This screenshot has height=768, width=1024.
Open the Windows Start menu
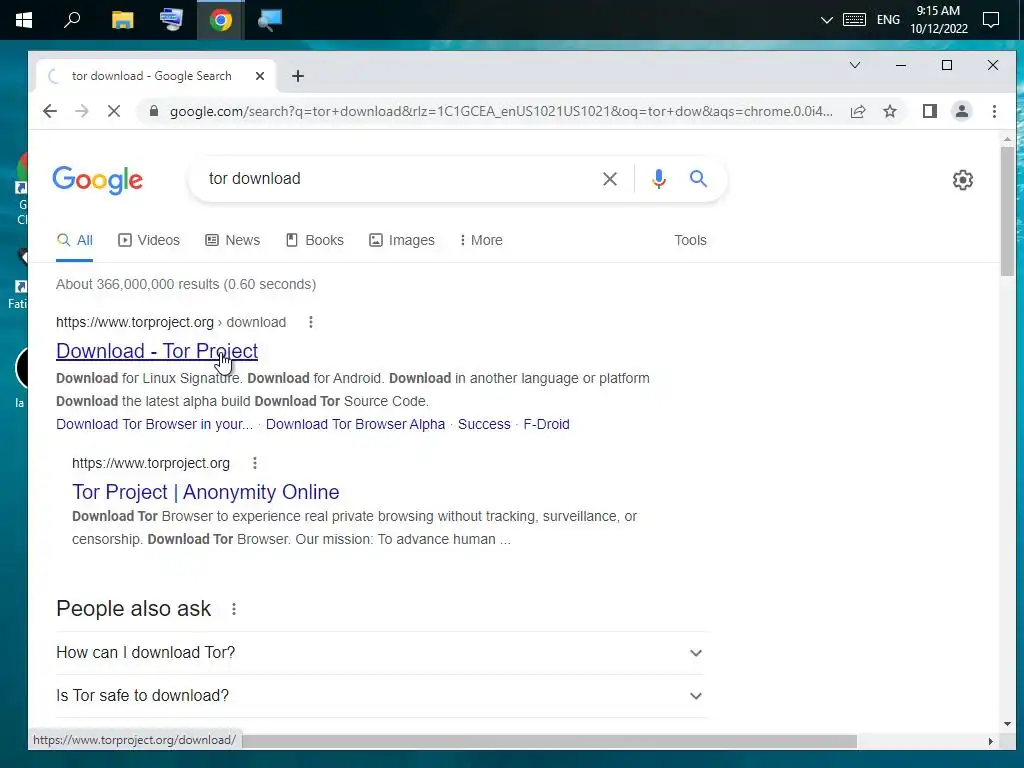(24, 20)
